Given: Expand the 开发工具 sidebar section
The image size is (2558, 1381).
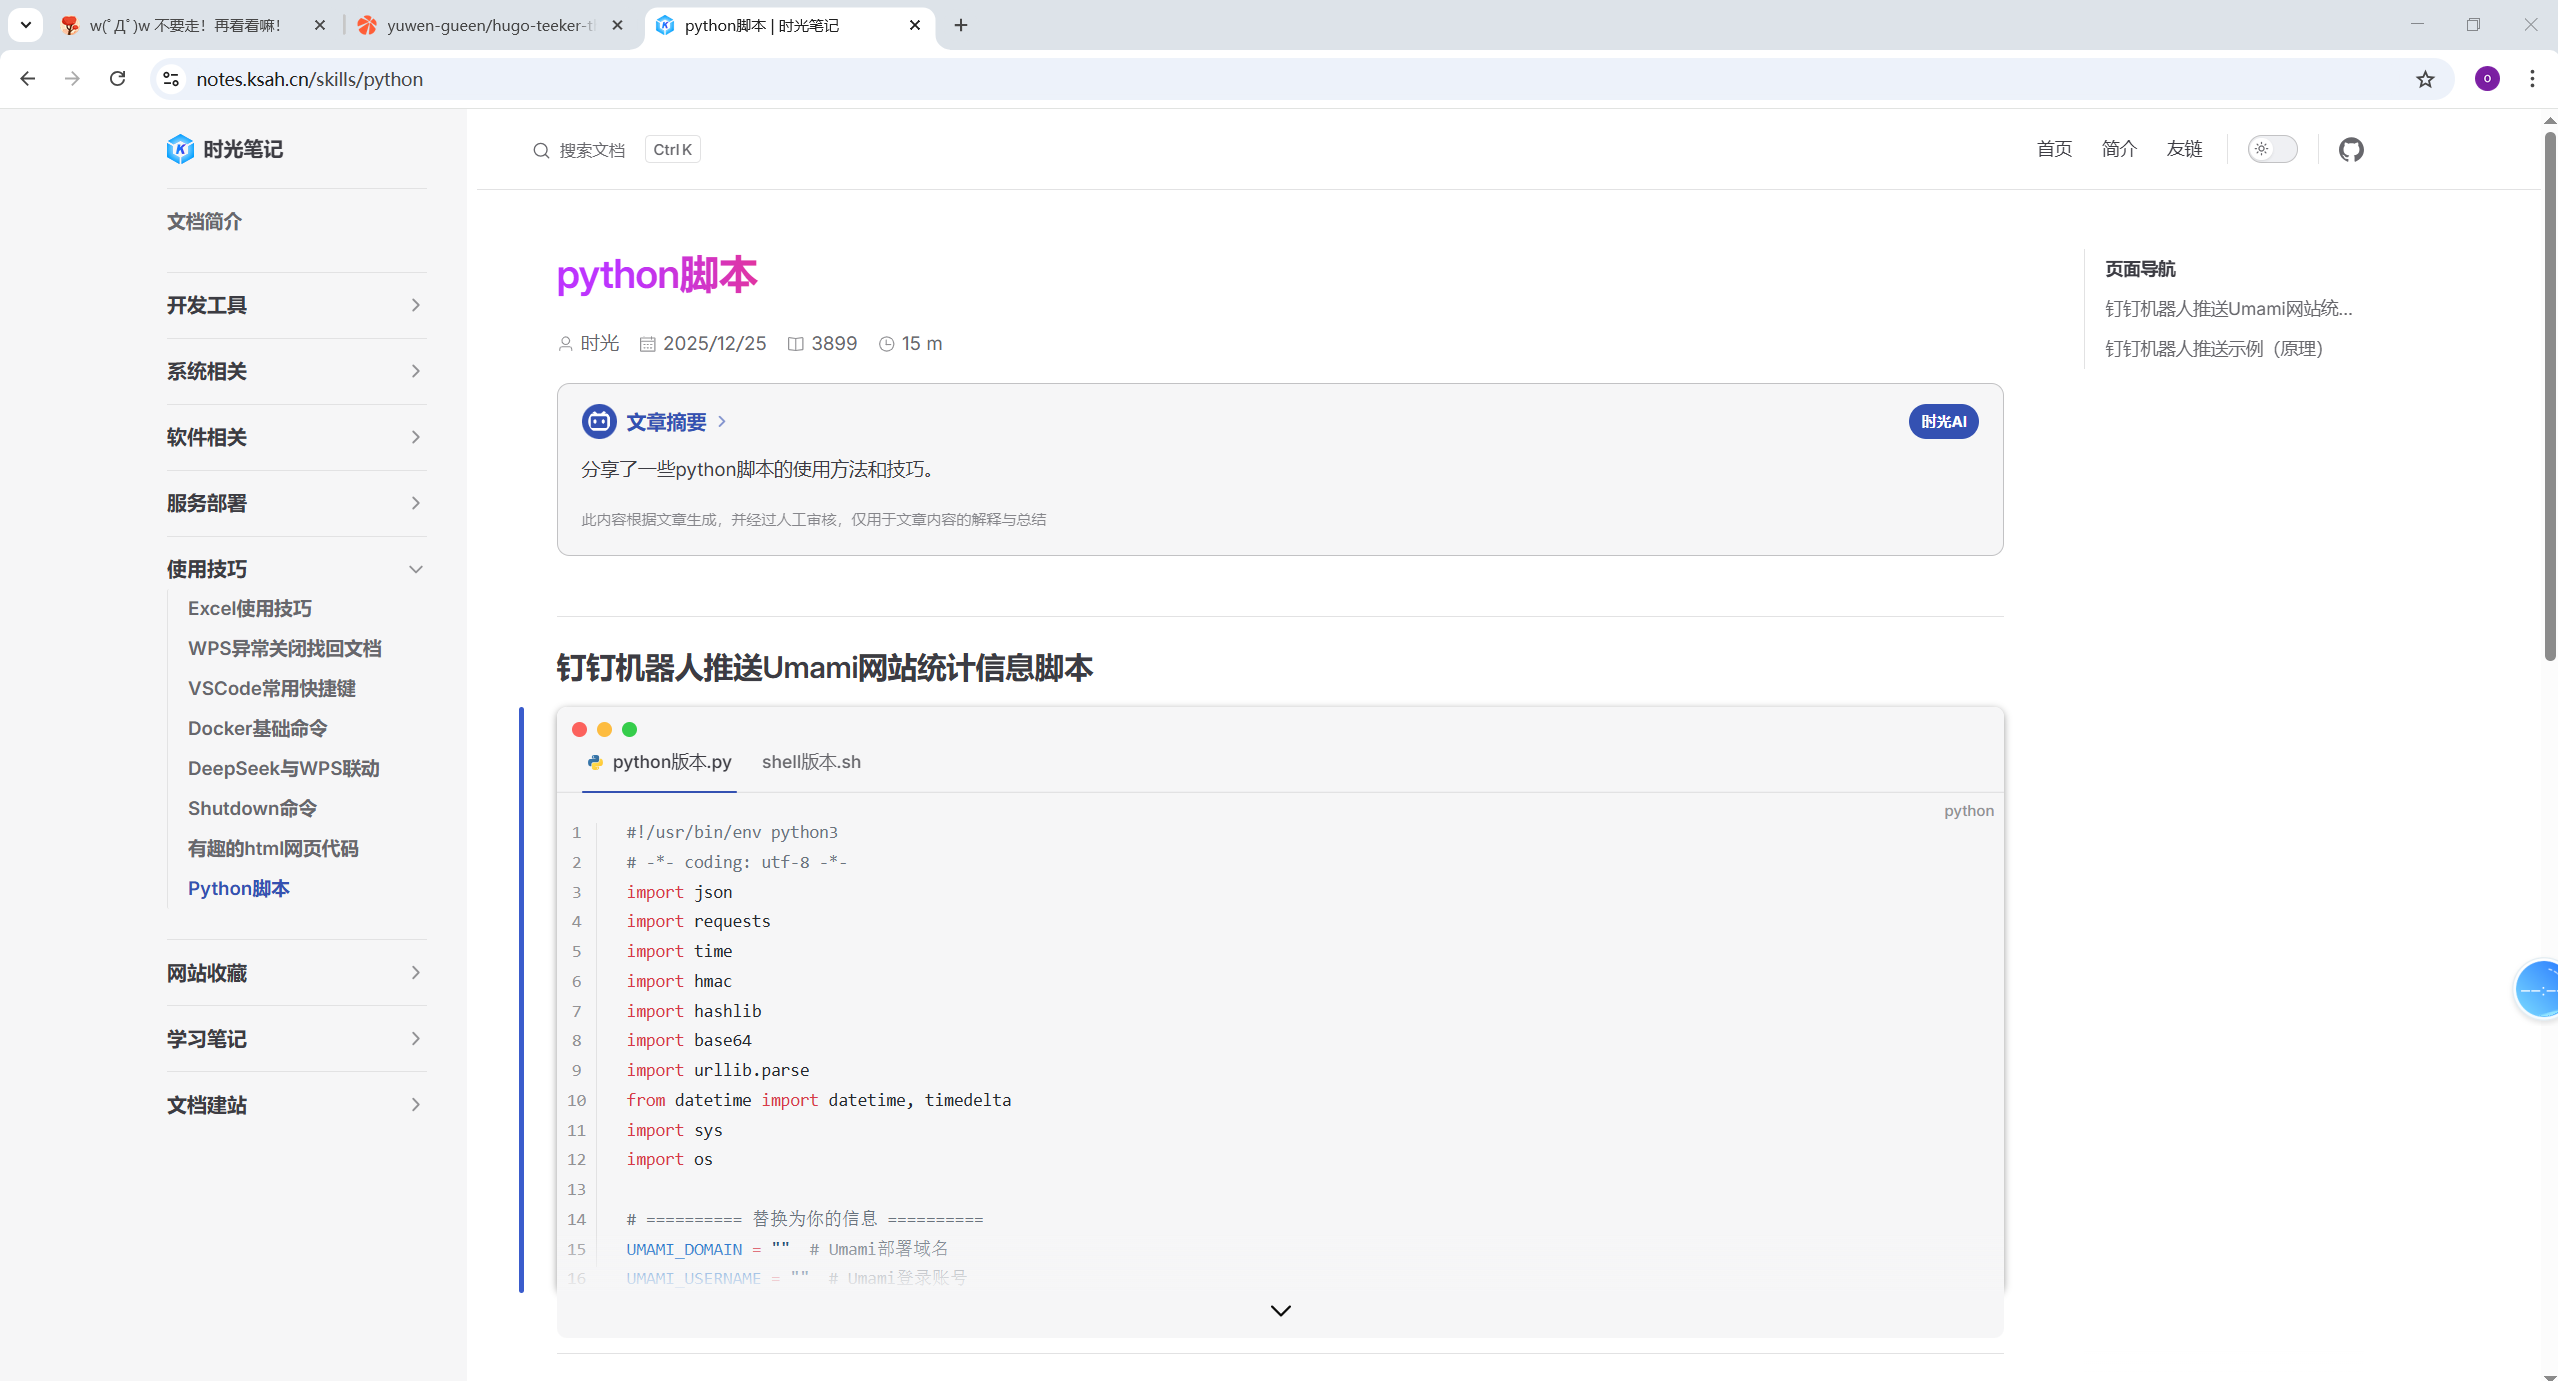Looking at the screenshot, I should [296, 305].
